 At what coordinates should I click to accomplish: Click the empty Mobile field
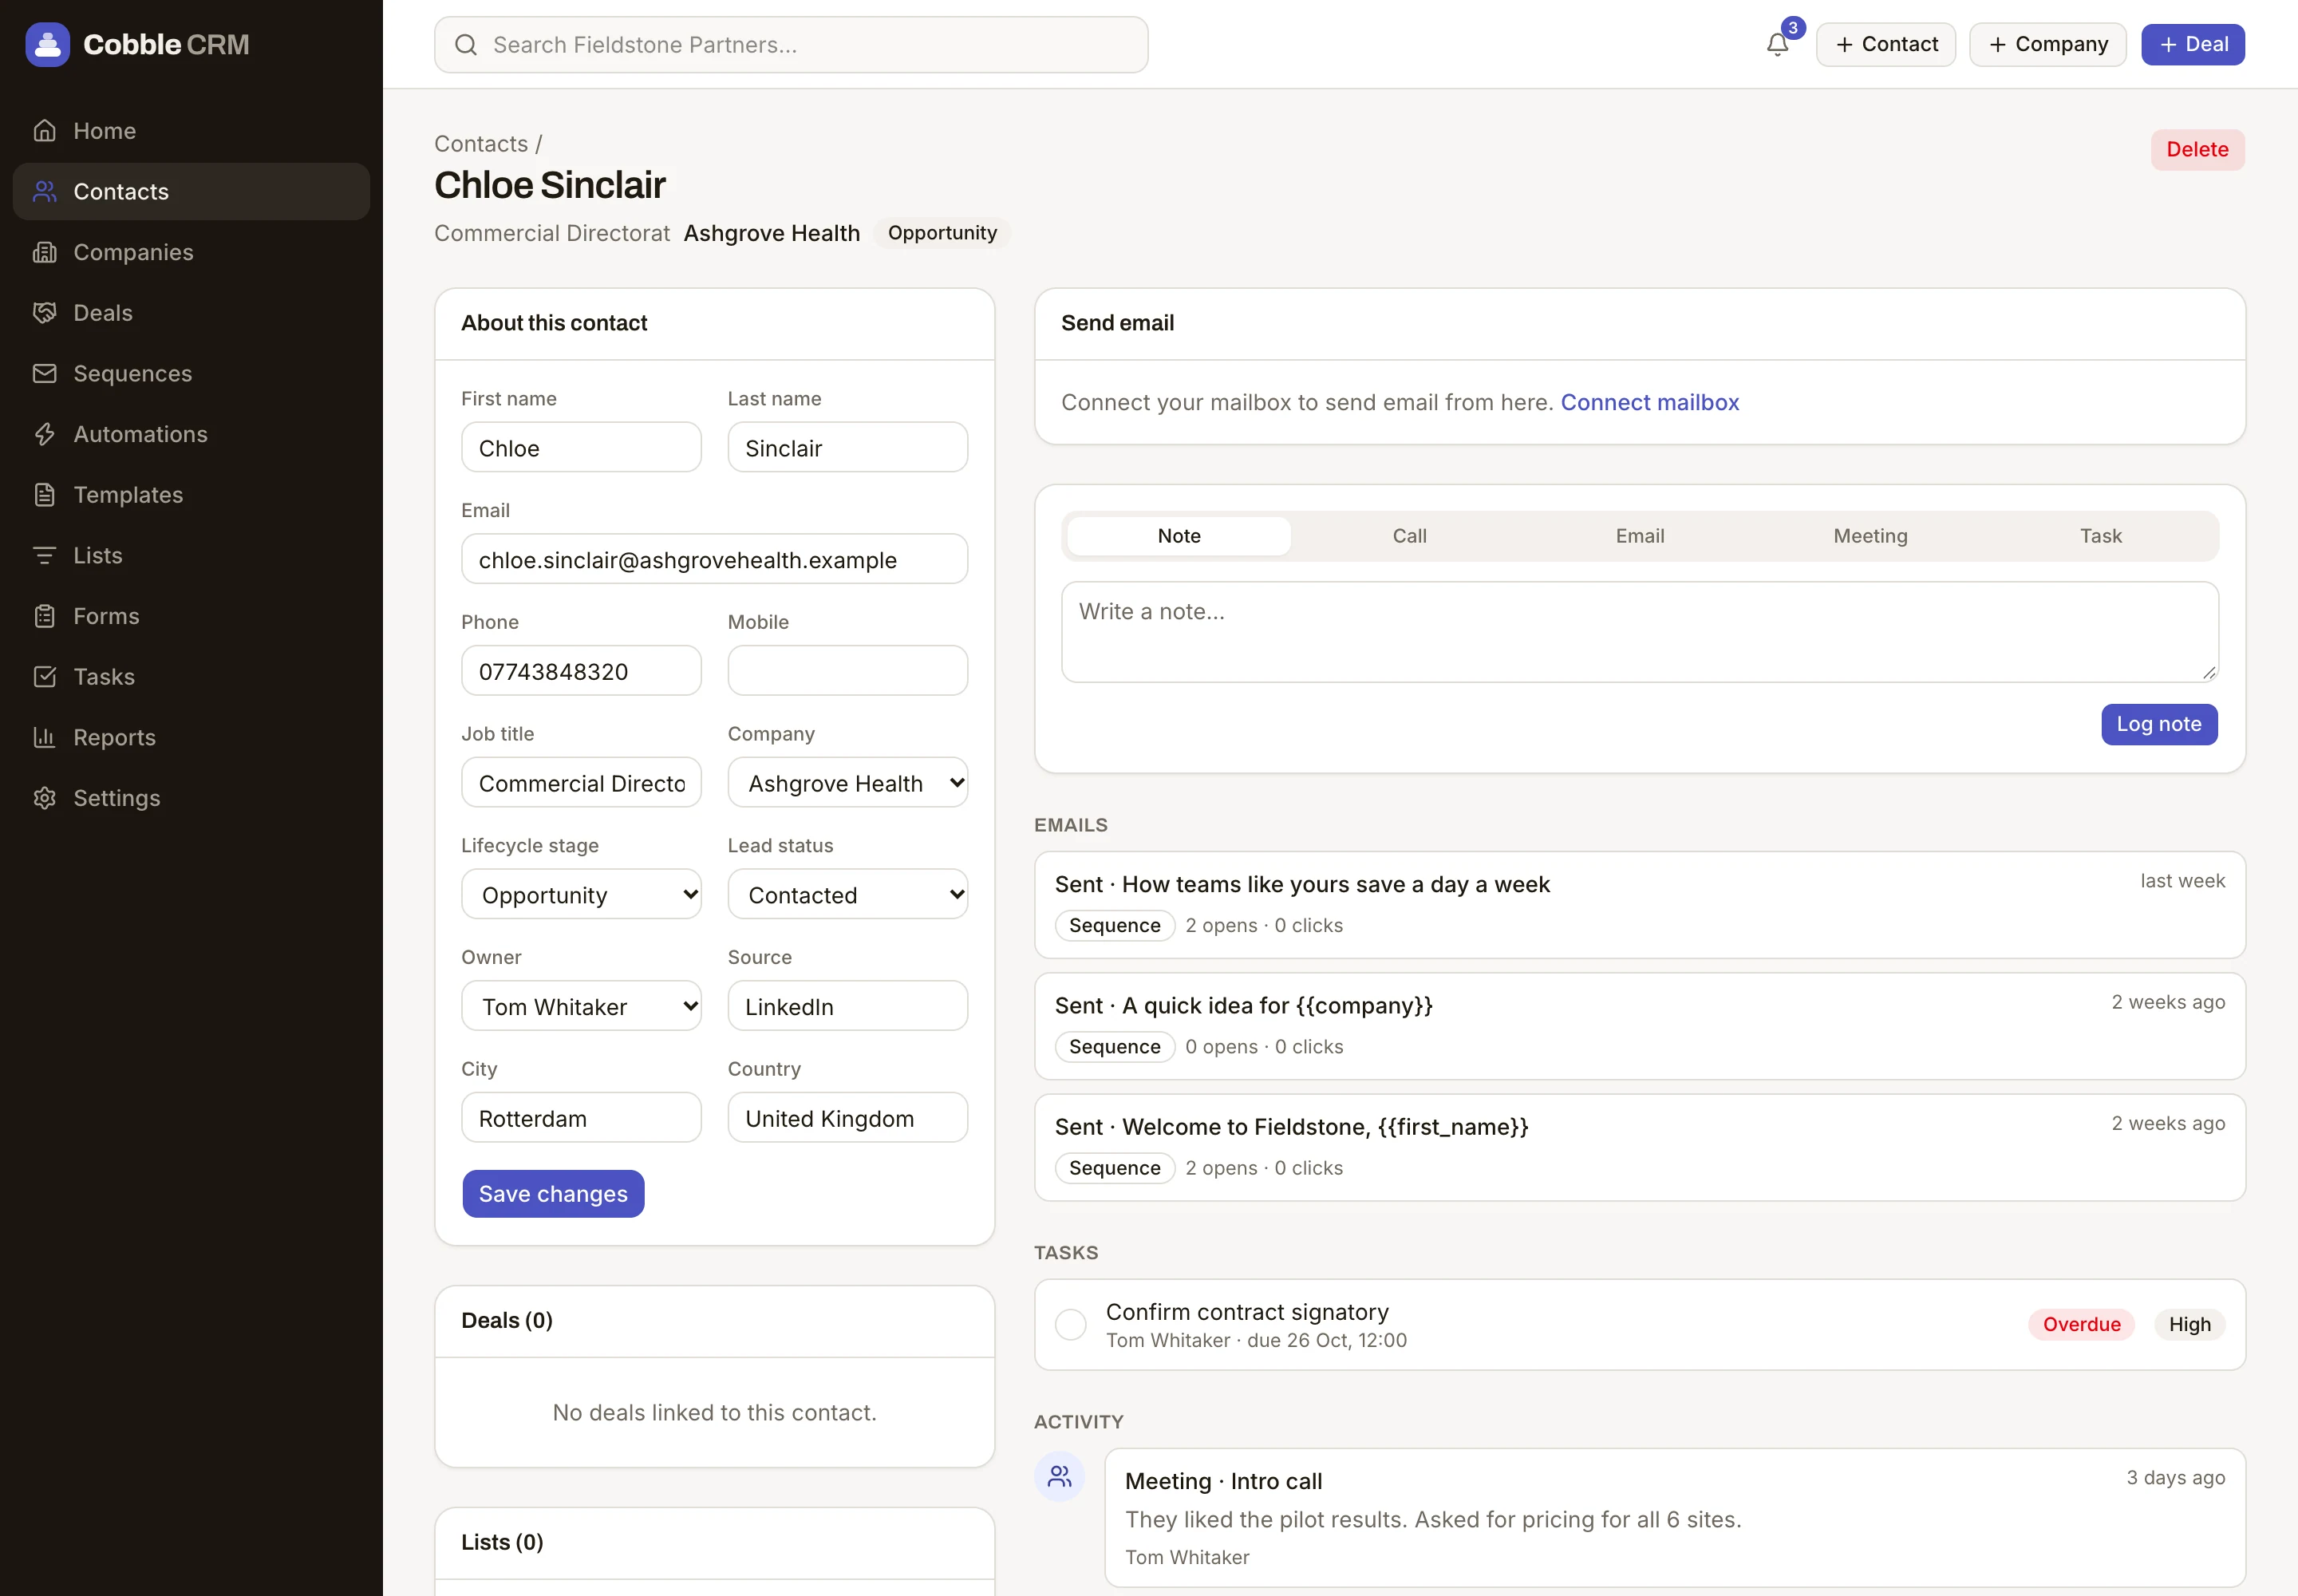(x=847, y=670)
